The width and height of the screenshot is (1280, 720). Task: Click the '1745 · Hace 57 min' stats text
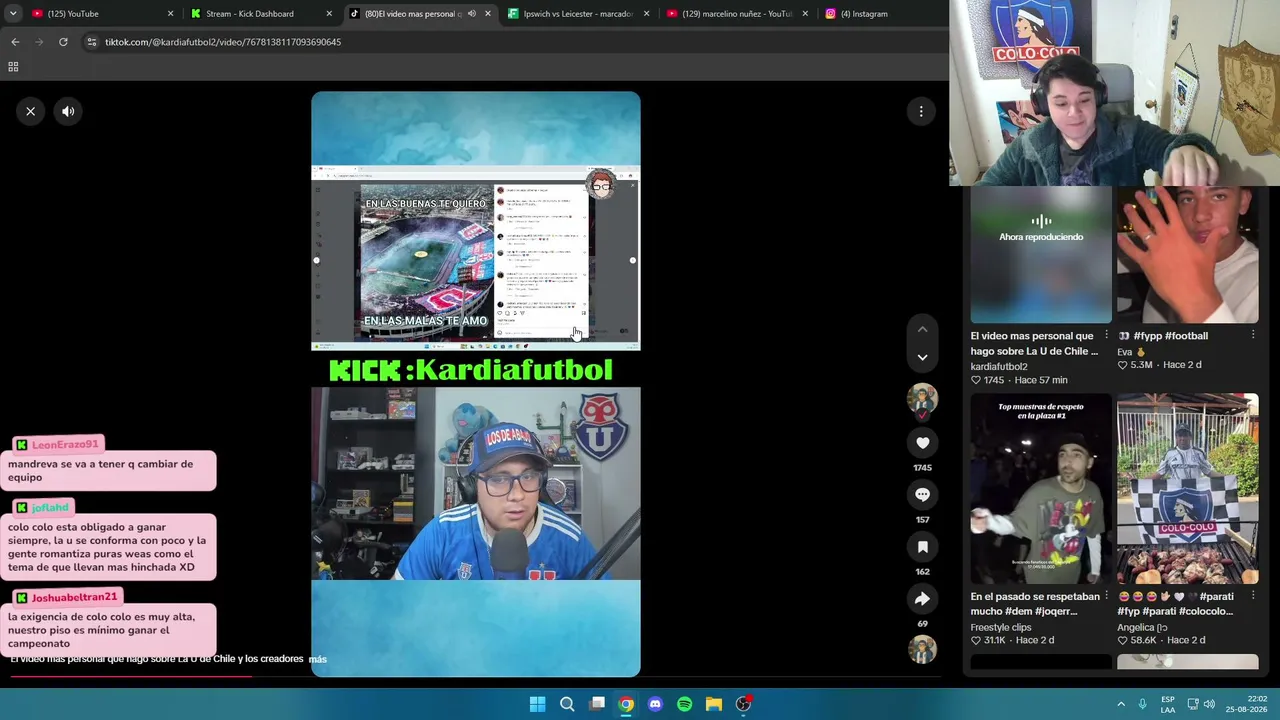pos(1019,380)
